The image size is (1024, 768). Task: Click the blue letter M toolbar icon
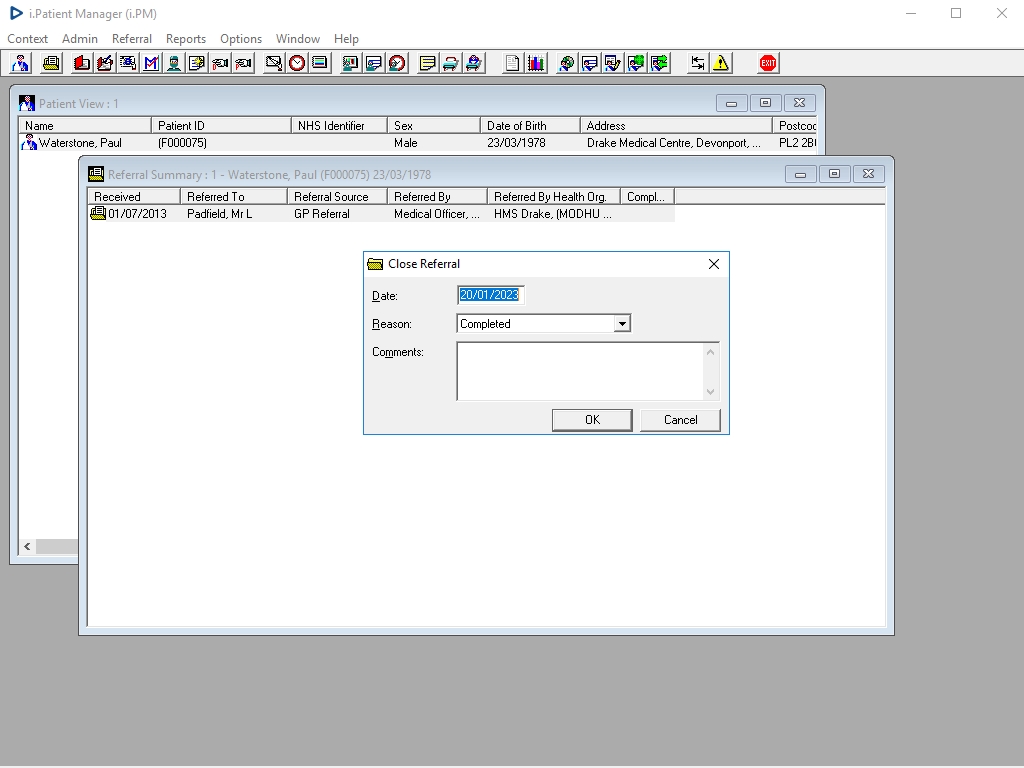151,63
